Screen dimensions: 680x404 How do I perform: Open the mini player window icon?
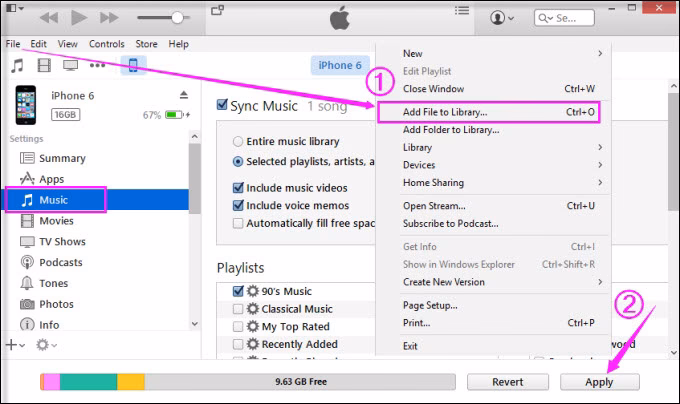pos(217,10)
